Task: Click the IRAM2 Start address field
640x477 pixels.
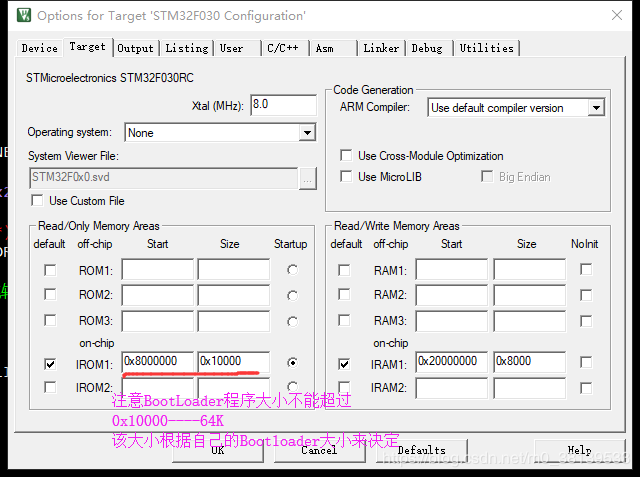Action: 452,388
